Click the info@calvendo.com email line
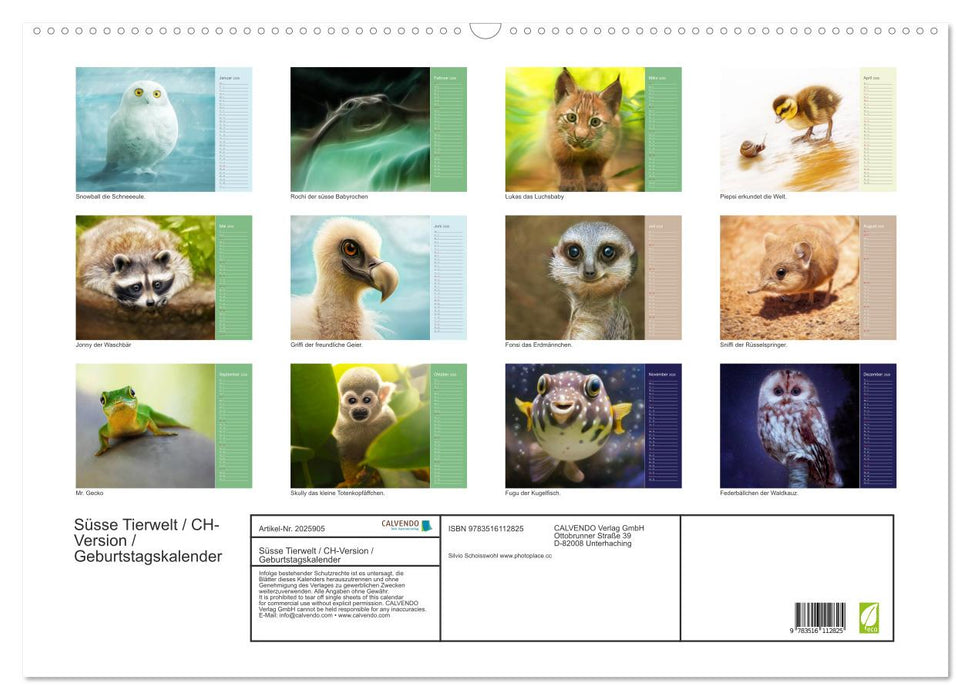The image size is (971, 700). click(324, 615)
